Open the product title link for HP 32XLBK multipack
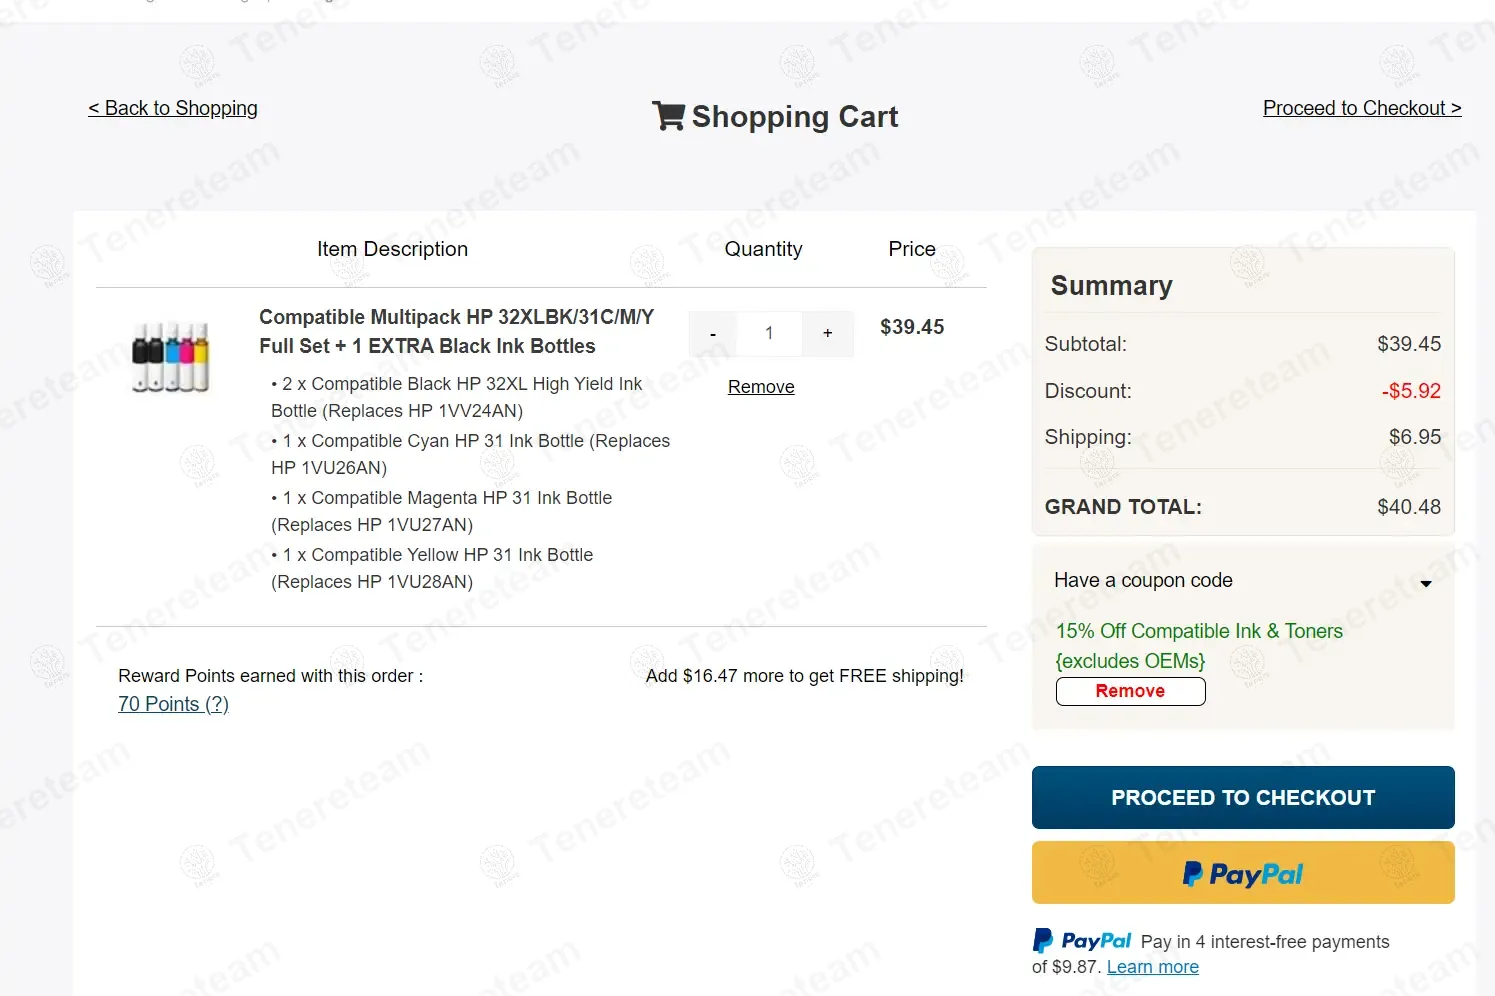This screenshot has height=996, width=1495. click(456, 331)
